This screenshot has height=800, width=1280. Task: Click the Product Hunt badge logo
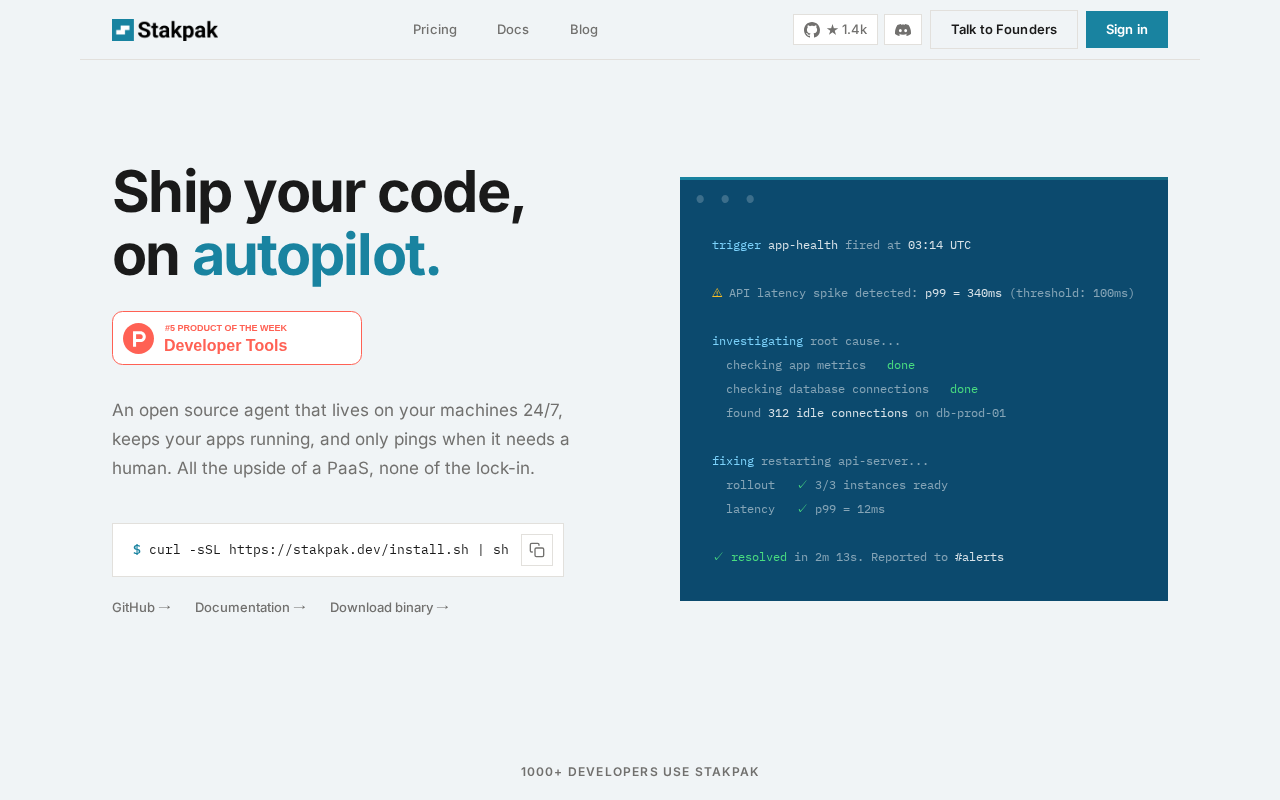(138, 338)
